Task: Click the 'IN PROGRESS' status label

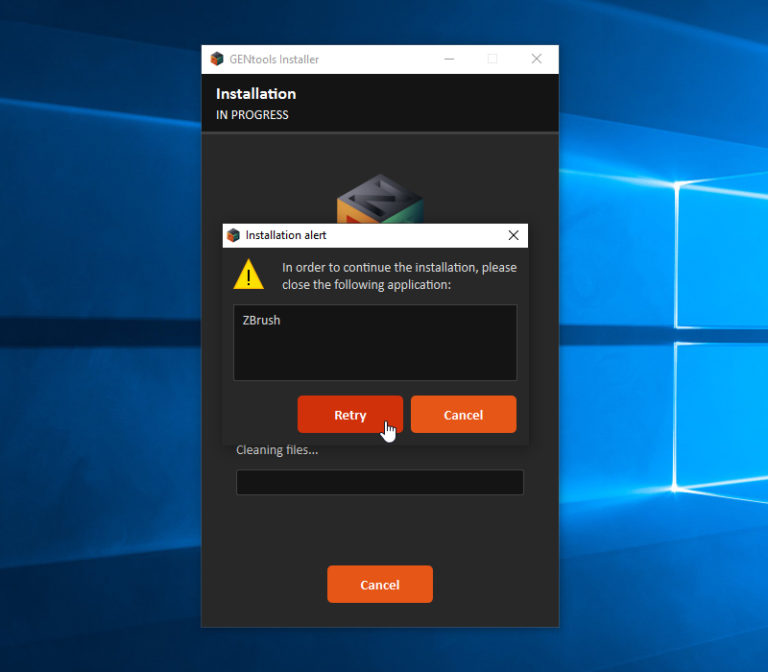Action: tap(252, 115)
